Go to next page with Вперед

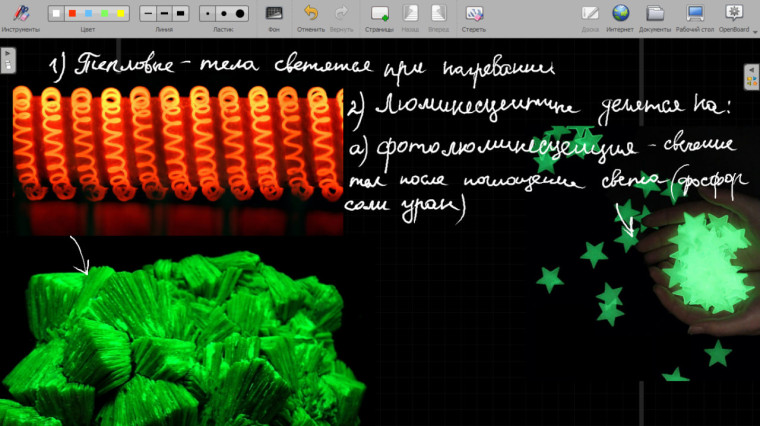pos(438,17)
